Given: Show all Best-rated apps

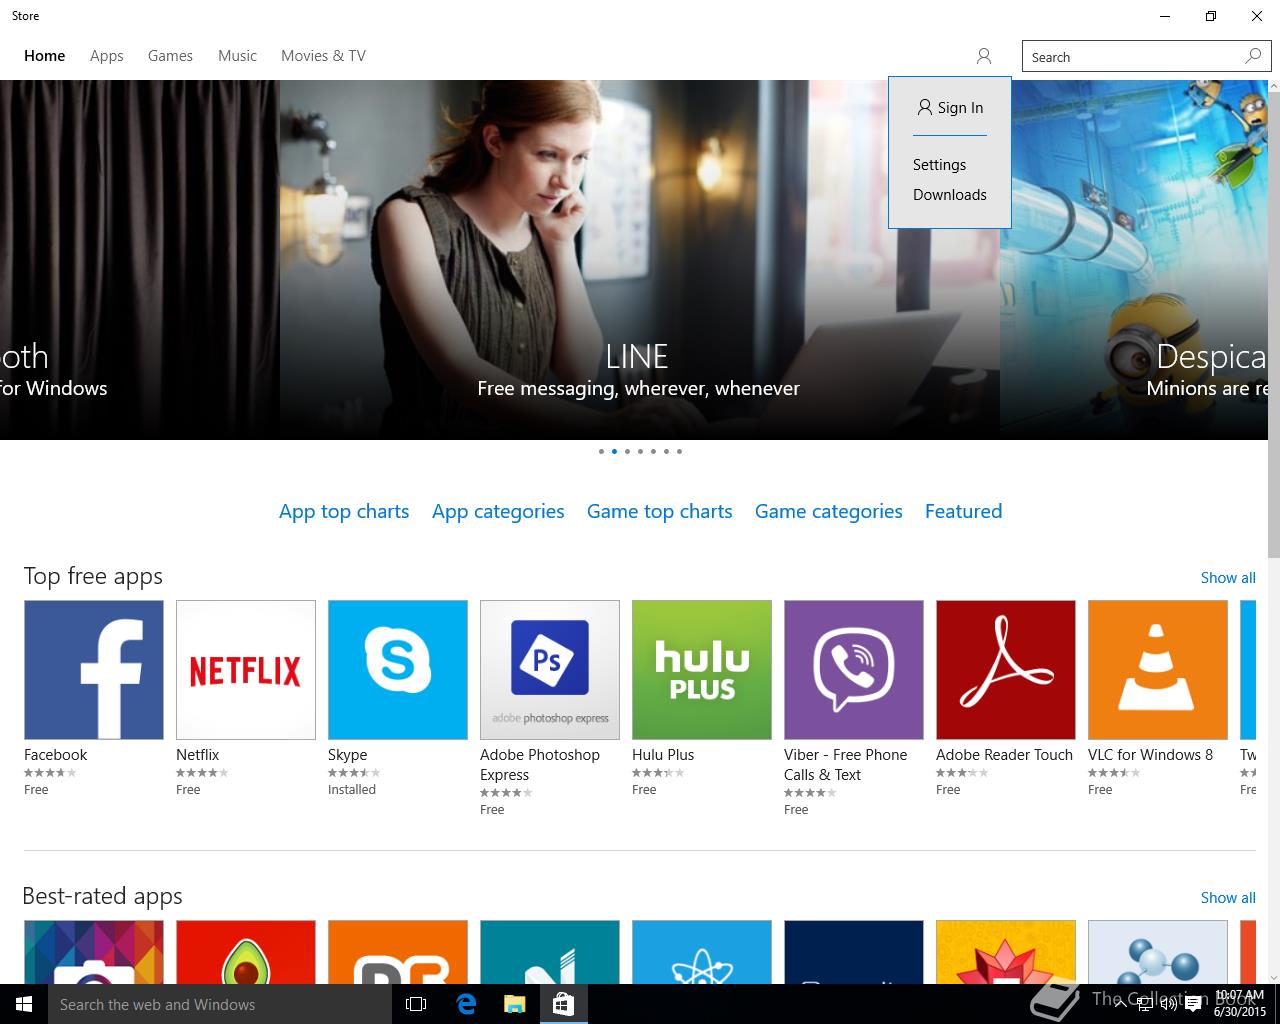Looking at the screenshot, I should tap(1228, 897).
